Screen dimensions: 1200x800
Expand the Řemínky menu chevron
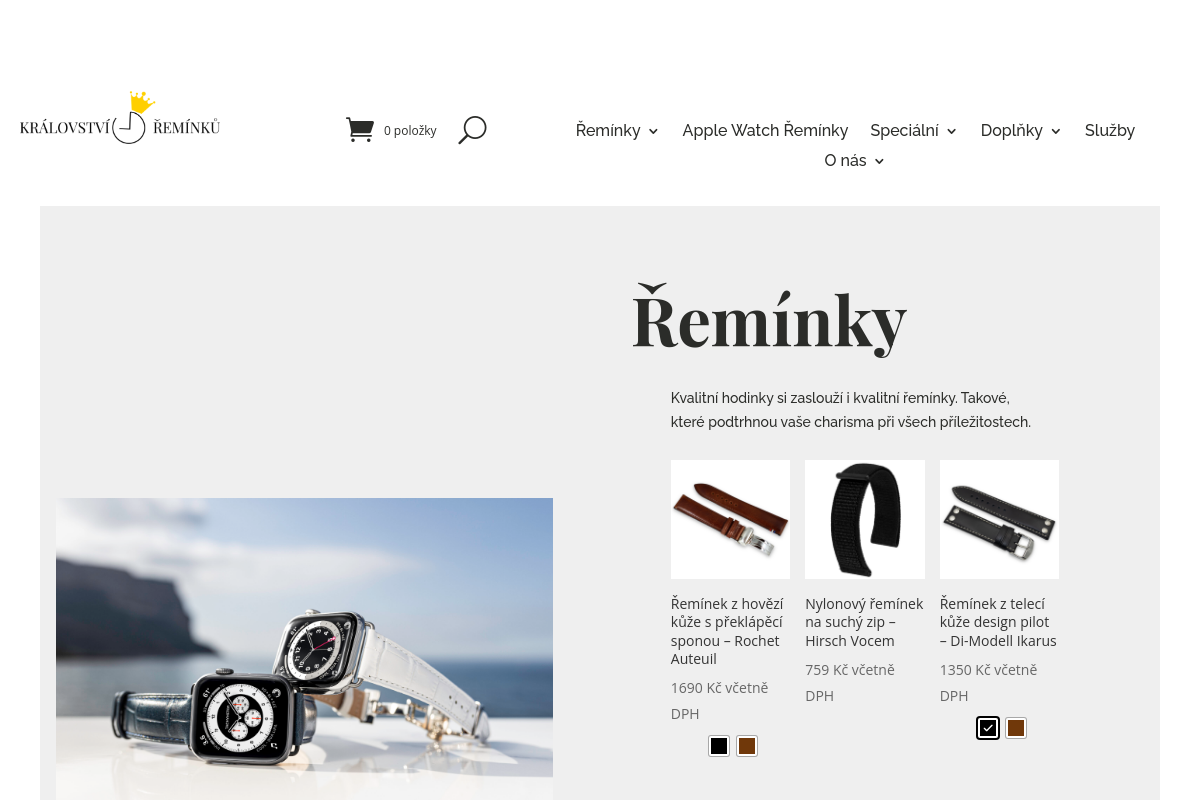(653, 131)
